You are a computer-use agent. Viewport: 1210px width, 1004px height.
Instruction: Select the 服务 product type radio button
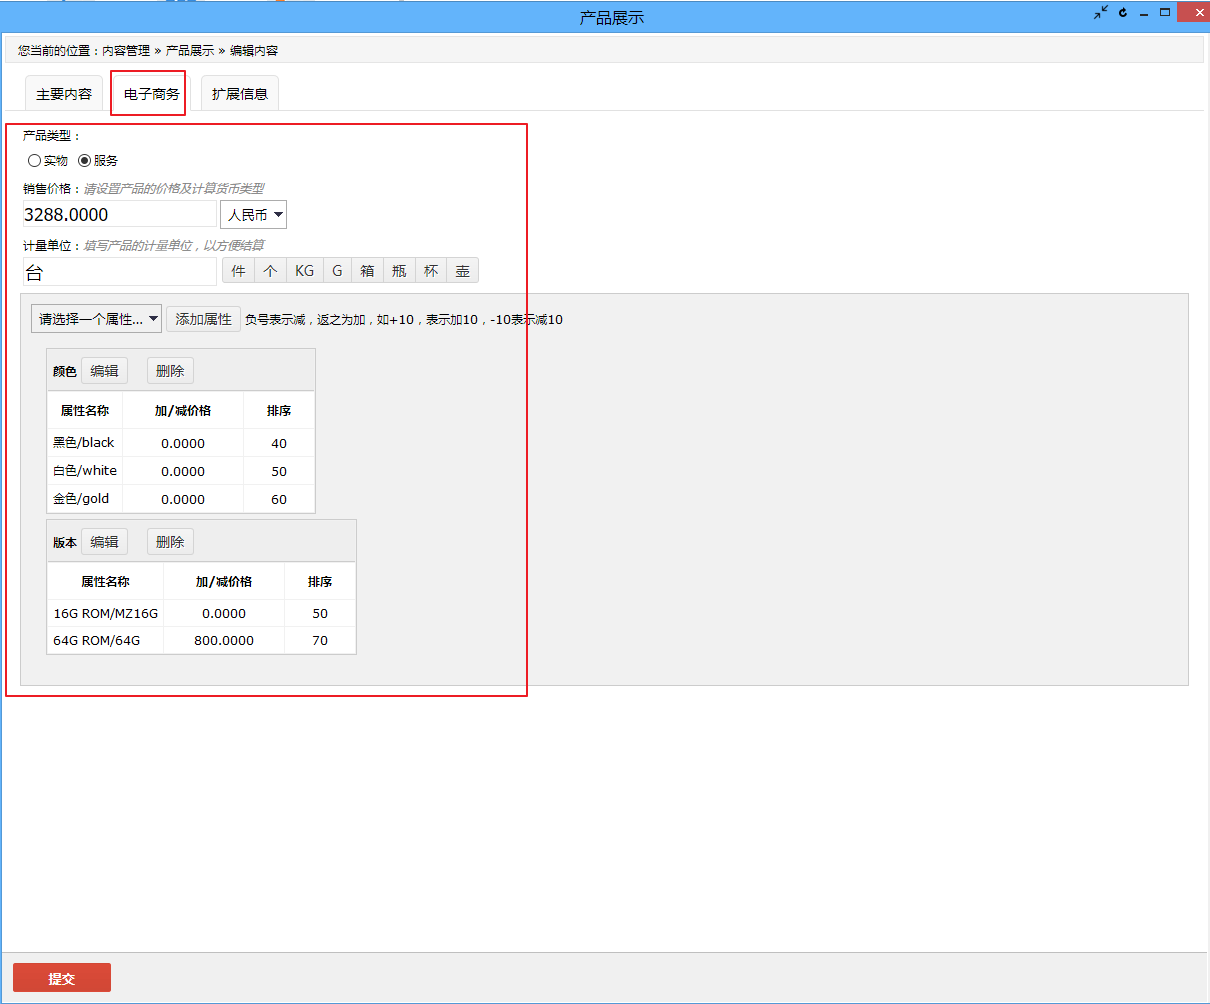85,160
